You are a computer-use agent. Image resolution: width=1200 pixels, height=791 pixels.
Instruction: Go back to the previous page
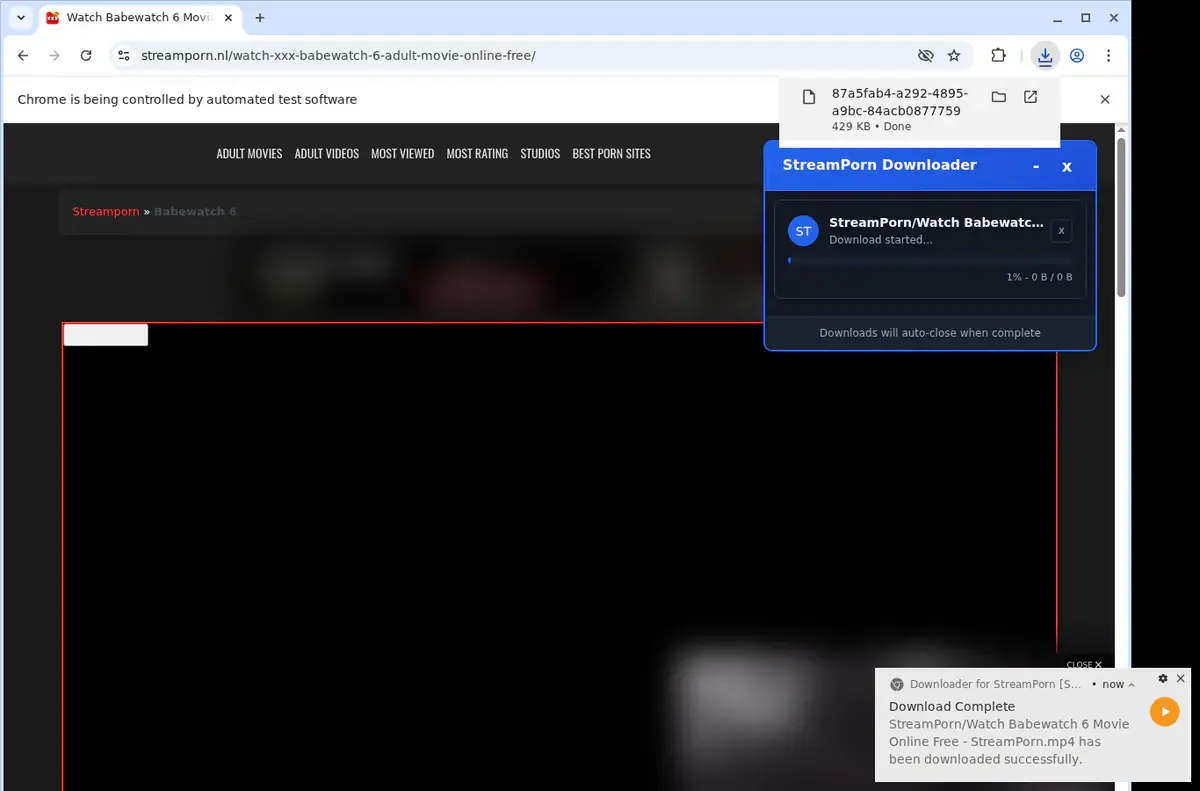pyautogui.click(x=23, y=56)
